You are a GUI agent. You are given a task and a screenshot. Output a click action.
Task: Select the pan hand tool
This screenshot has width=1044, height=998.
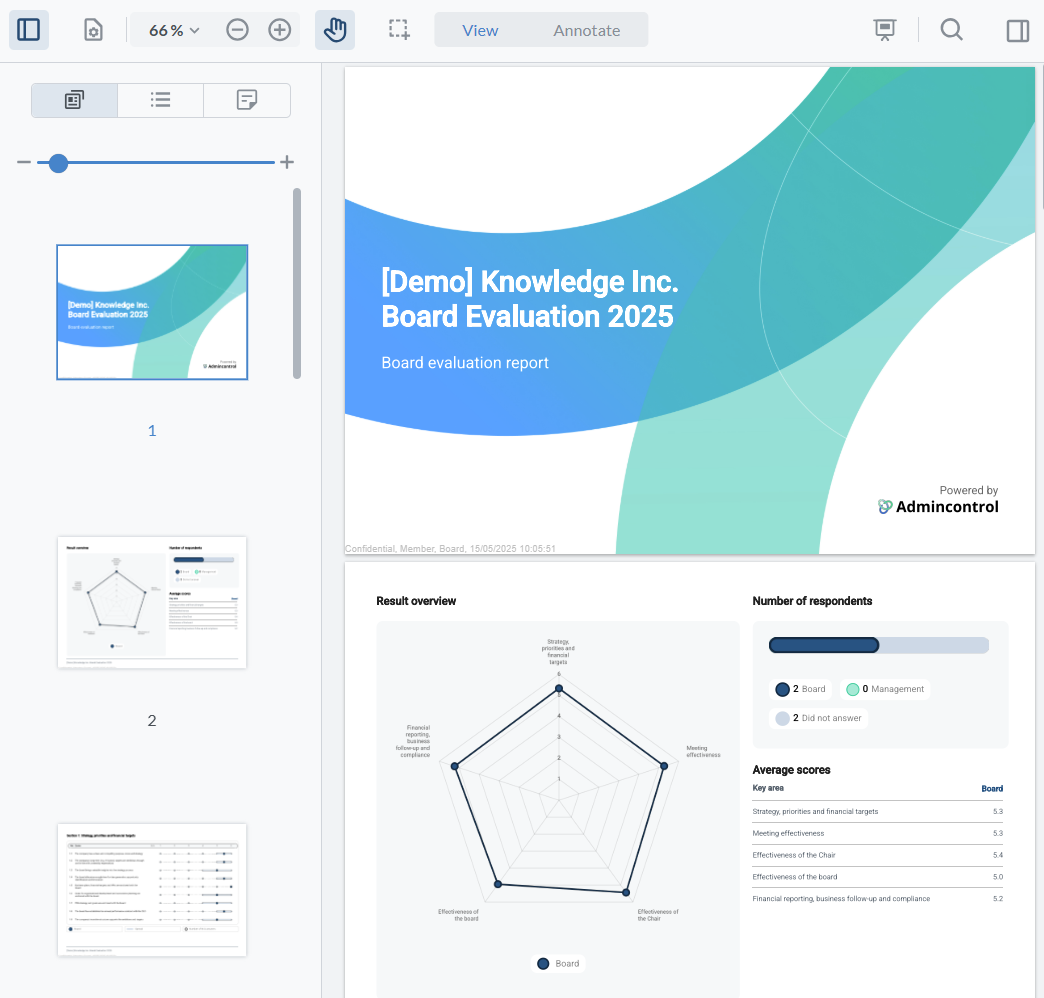(x=335, y=30)
